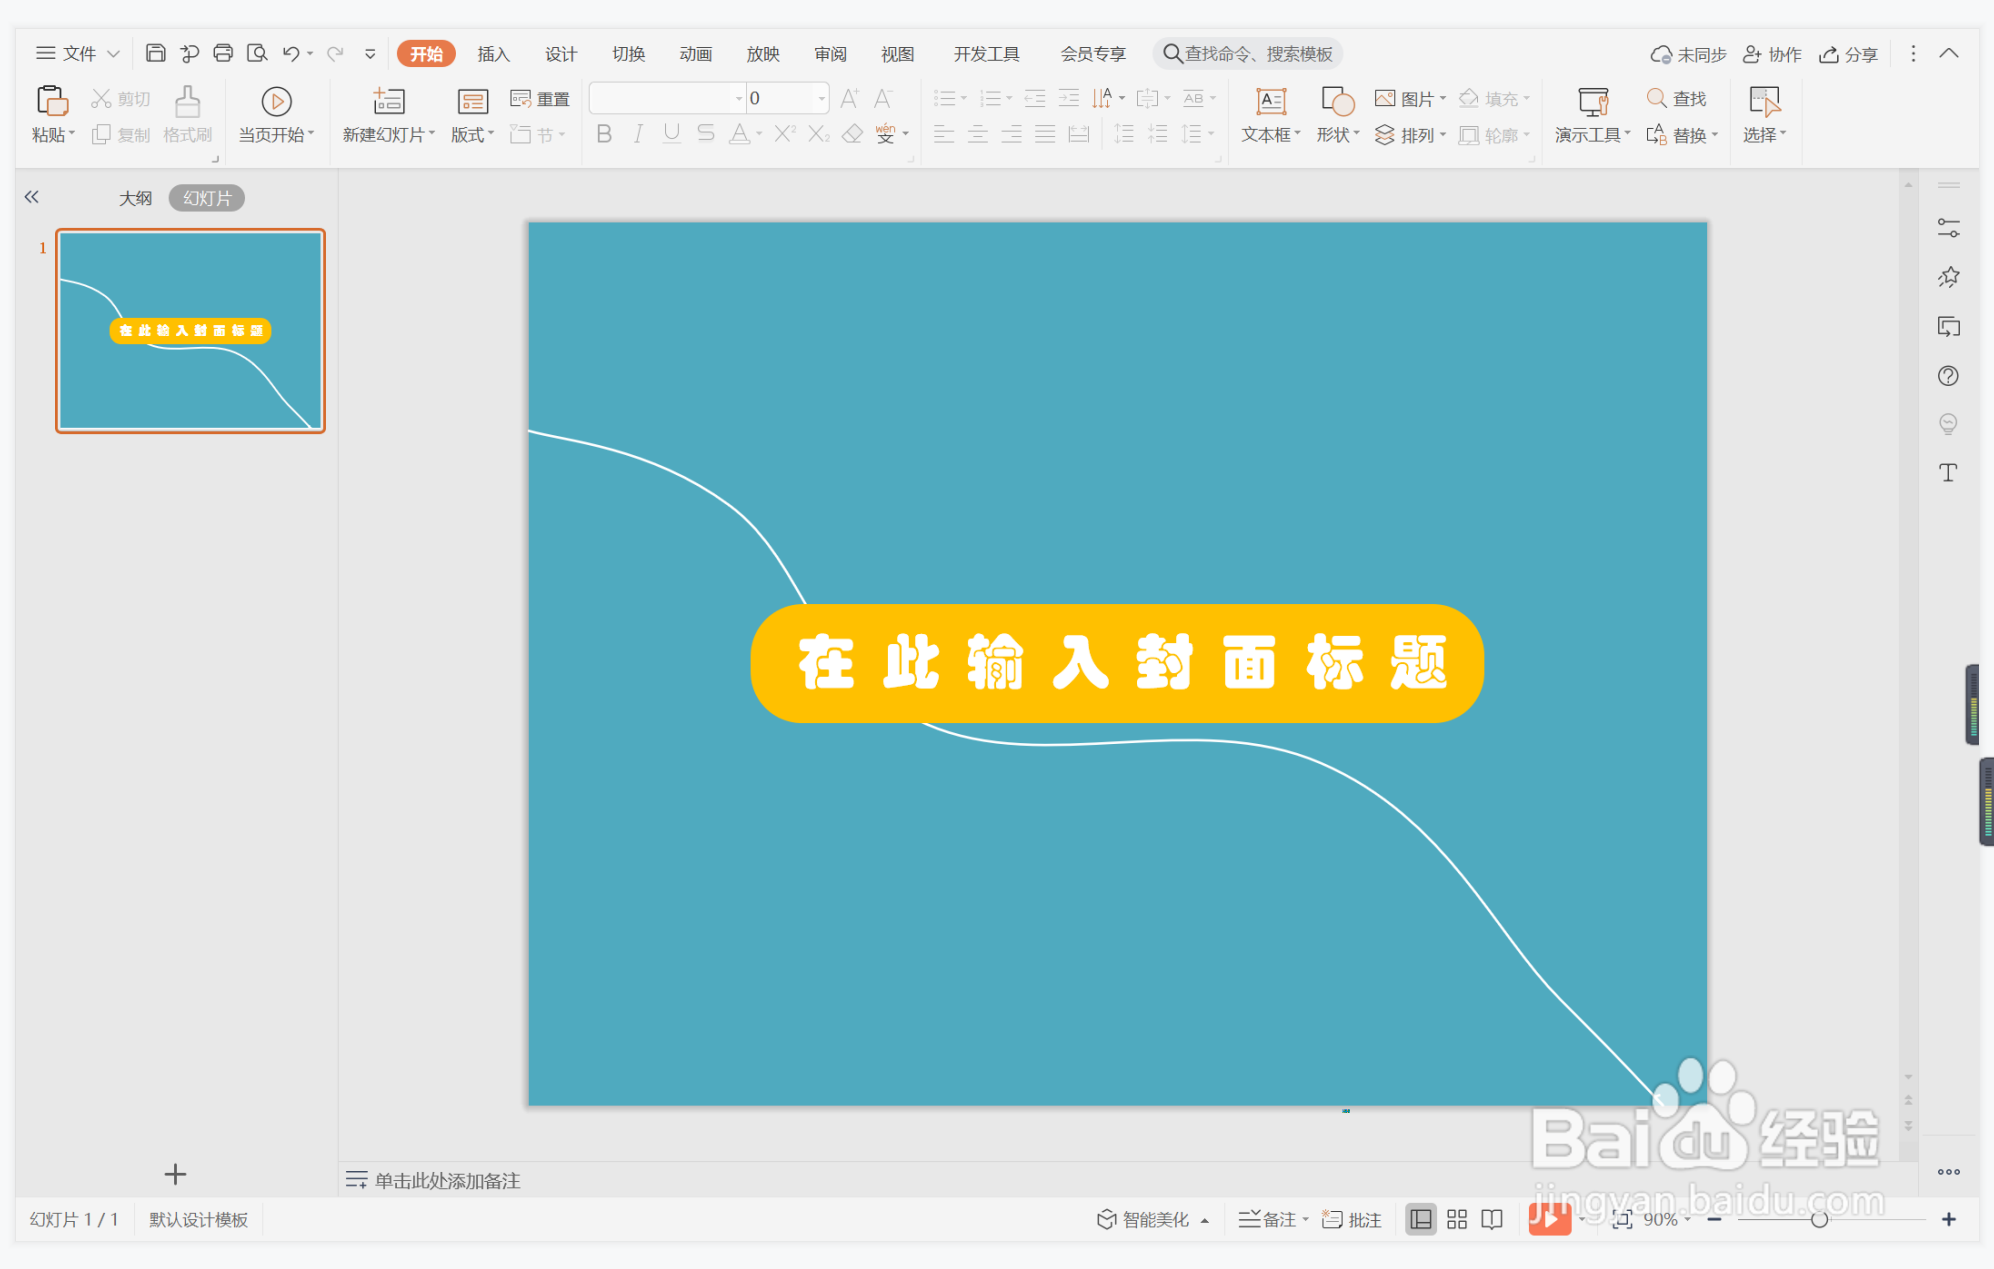Screen dimensions: 1994x1269
Task: Insert a 文本框 text box
Action: pos(1268,114)
